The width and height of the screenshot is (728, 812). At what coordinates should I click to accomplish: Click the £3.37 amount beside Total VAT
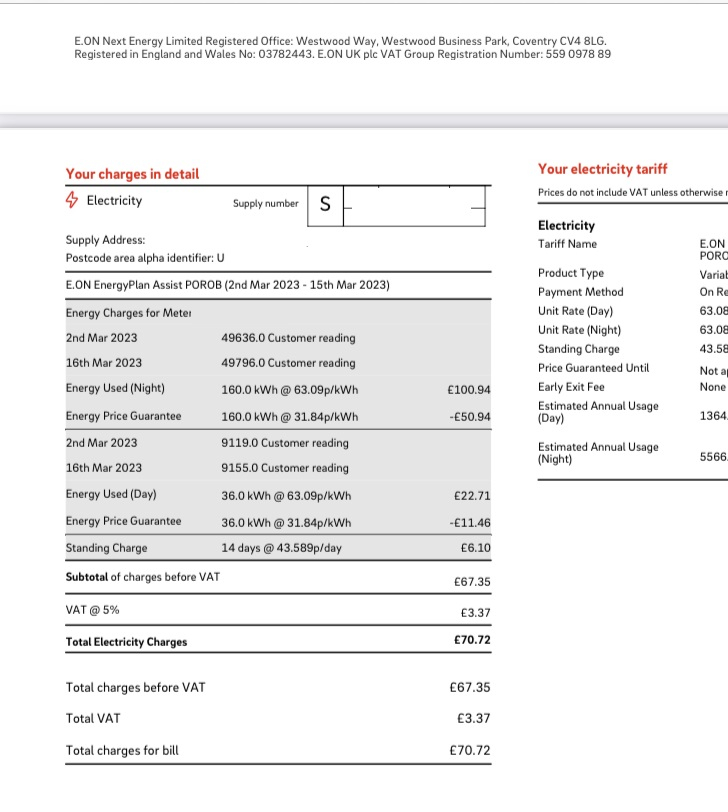pyautogui.click(x=473, y=719)
